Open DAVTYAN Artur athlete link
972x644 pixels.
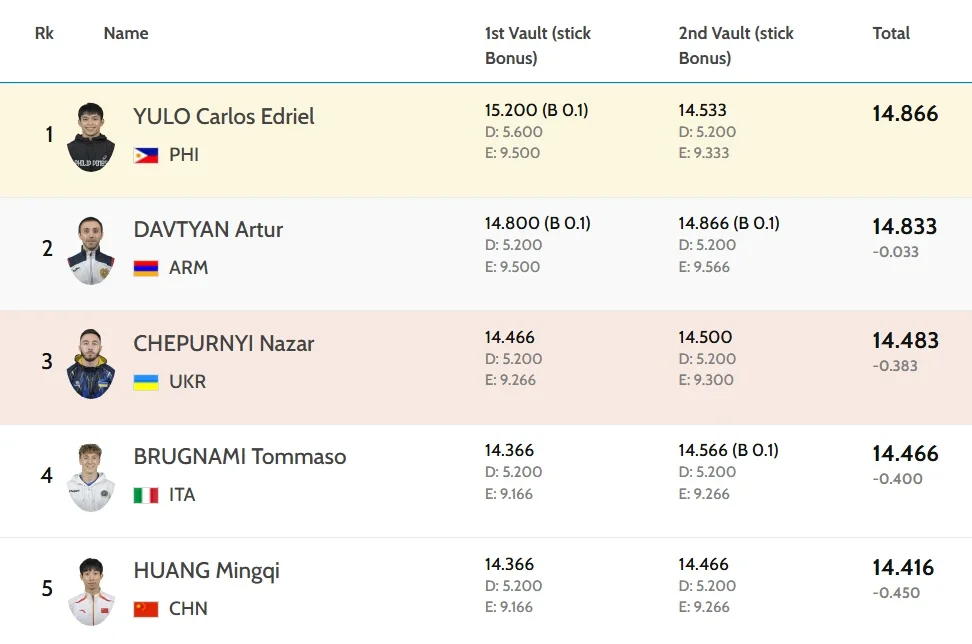tap(208, 229)
